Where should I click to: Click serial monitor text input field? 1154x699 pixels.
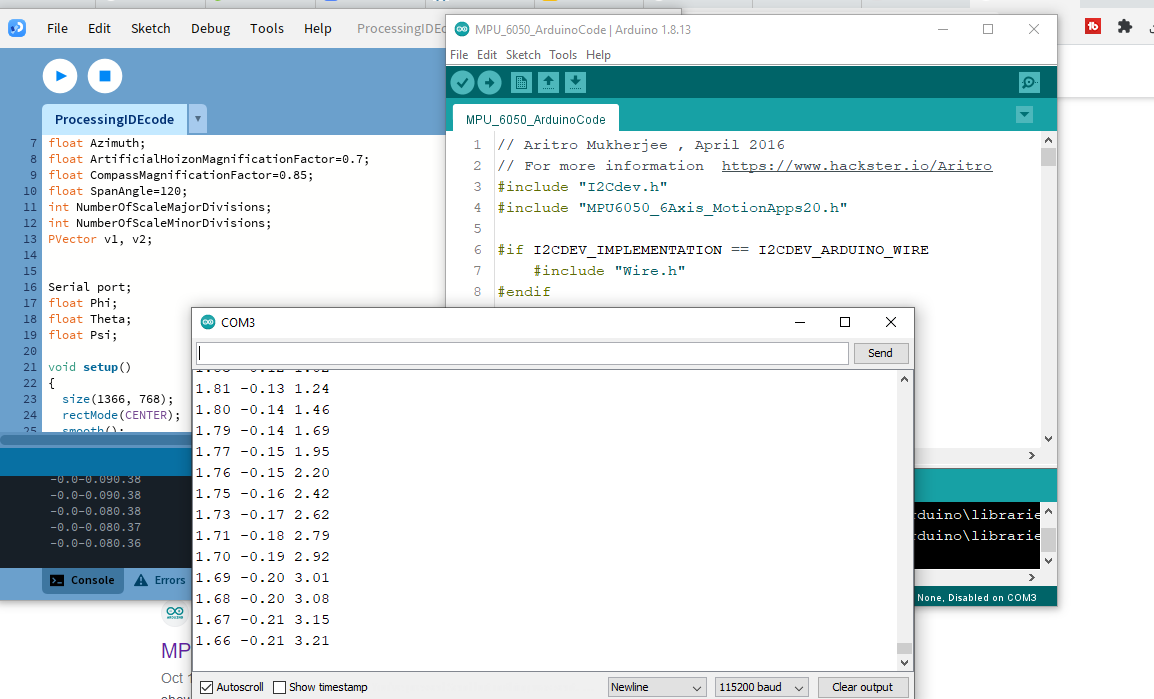point(523,353)
